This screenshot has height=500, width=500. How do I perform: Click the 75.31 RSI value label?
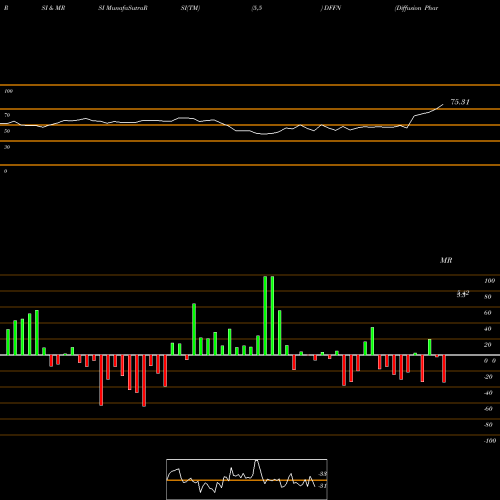click(x=460, y=102)
